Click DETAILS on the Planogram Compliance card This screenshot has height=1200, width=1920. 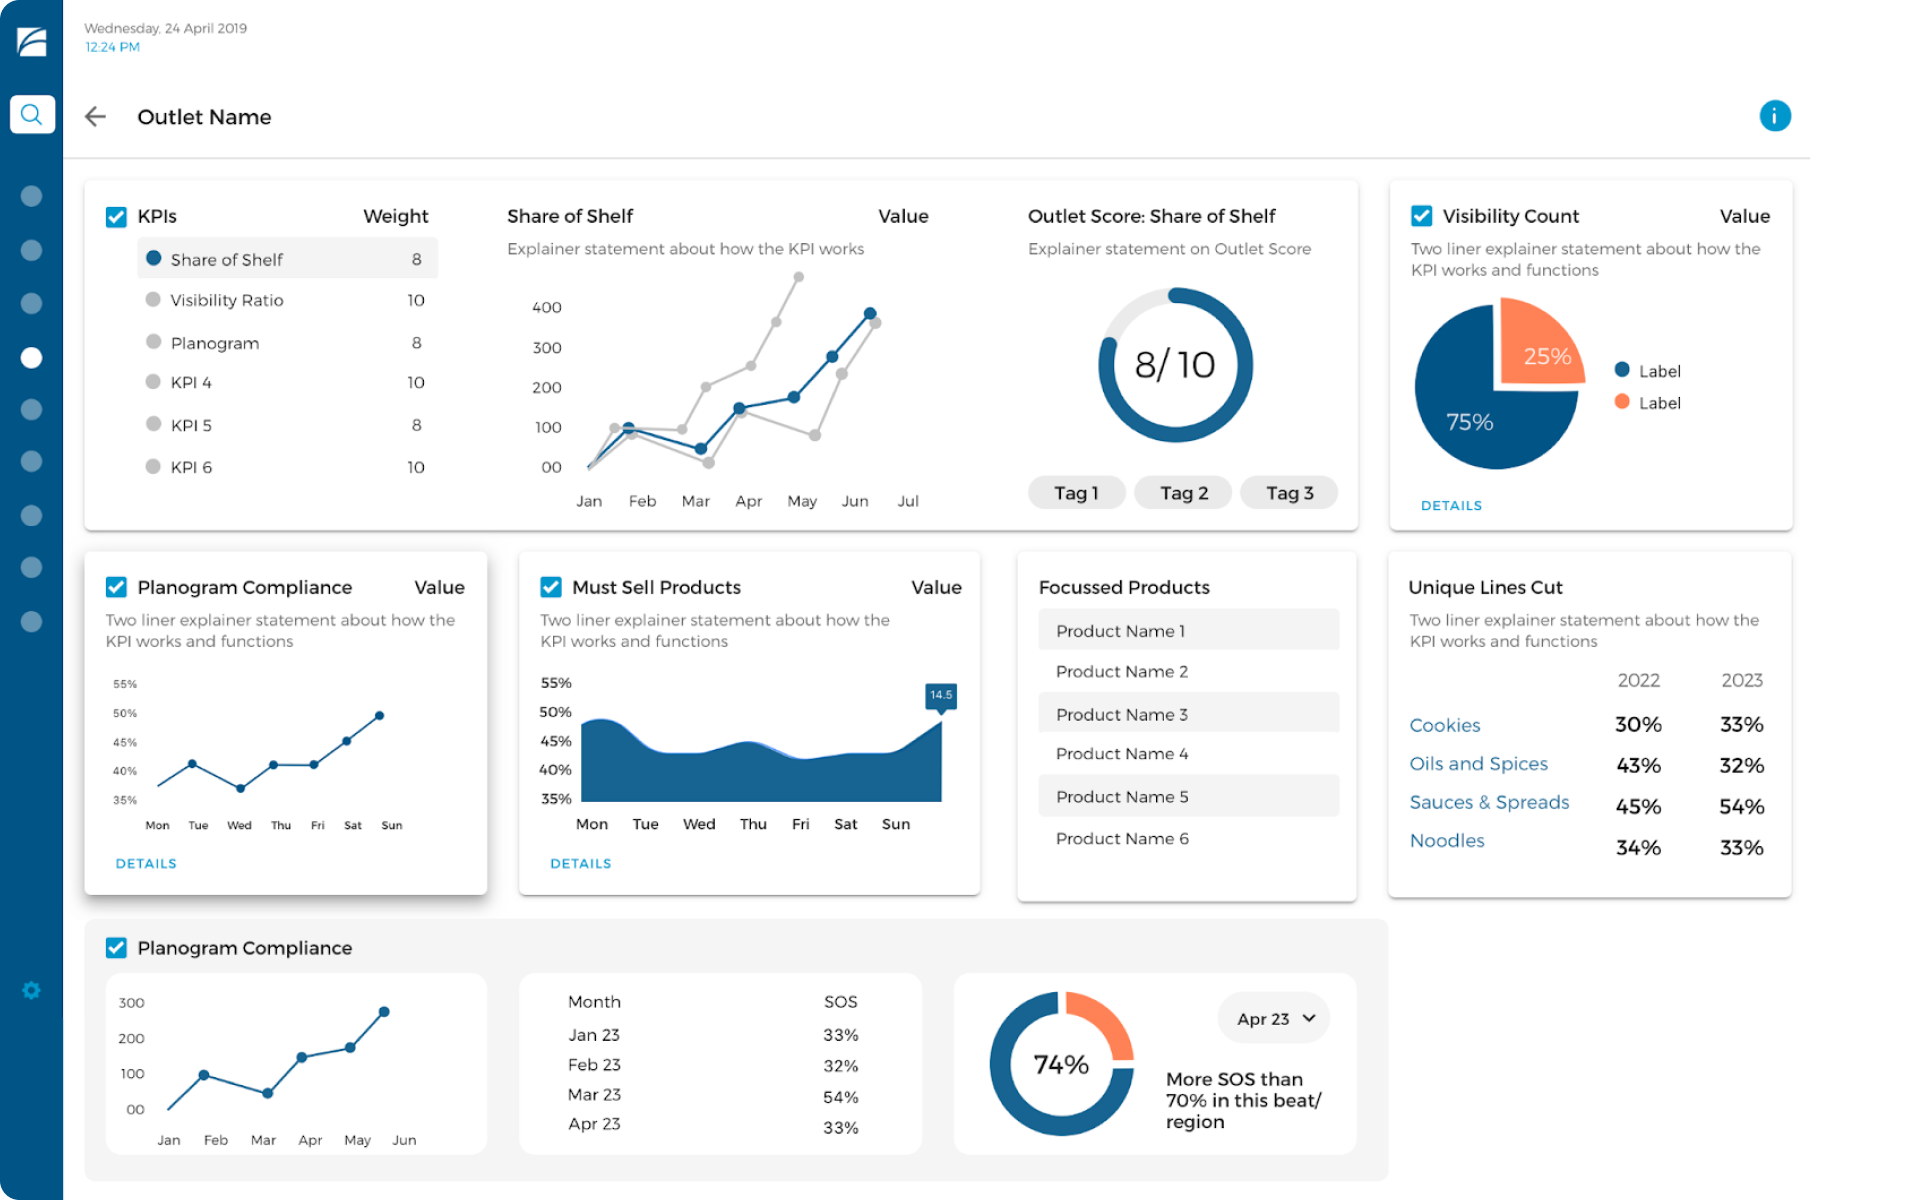(x=145, y=863)
